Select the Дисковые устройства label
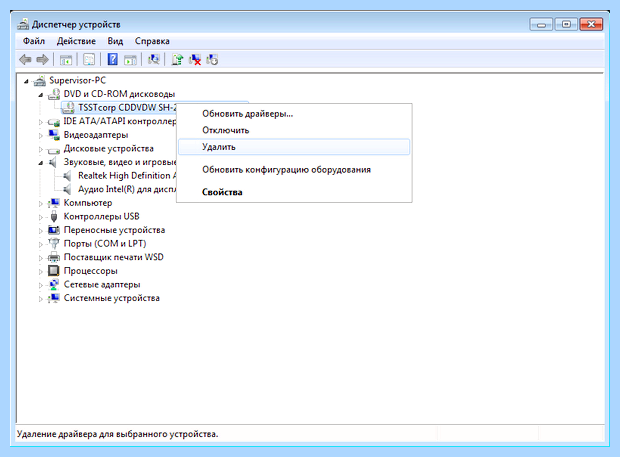The width and height of the screenshot is (620, 457). pos(109,149)
